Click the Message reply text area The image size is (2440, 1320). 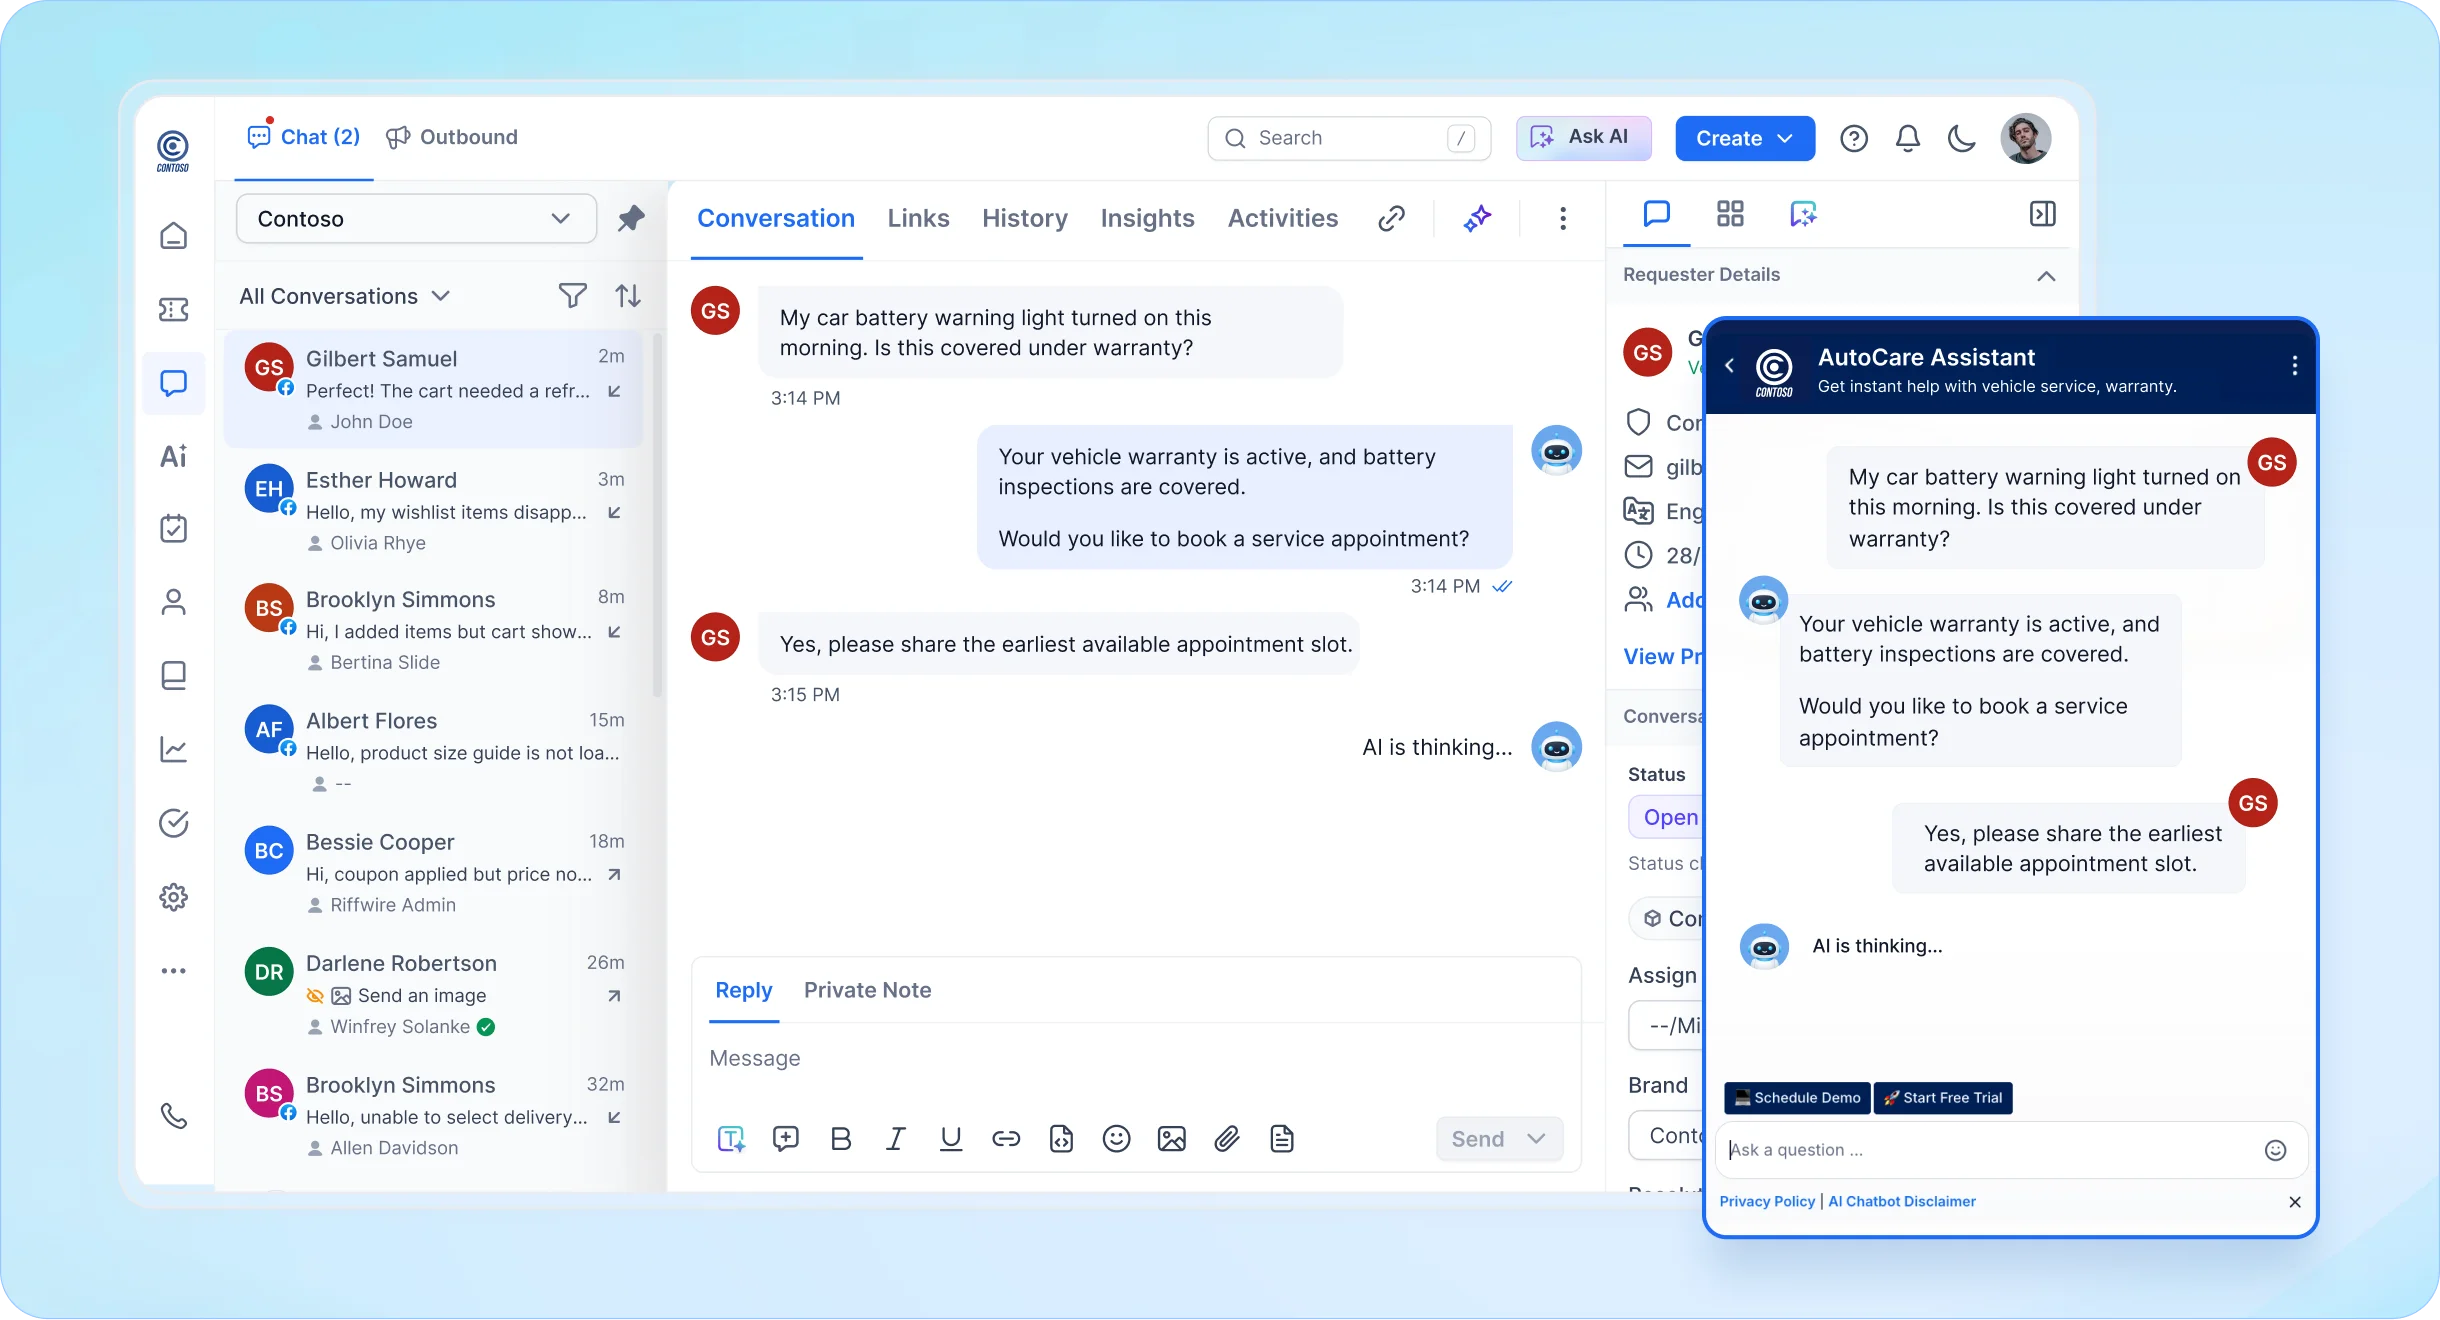click(x=1136, y=1059)
